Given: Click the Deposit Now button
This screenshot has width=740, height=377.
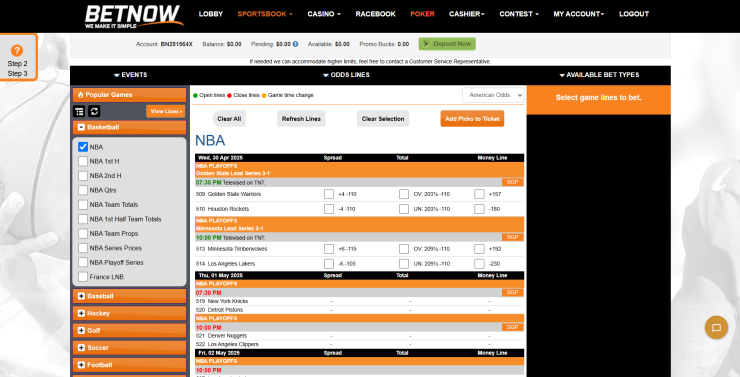Looking at the screenshot, I should pyautogui.click(x=447, y=44).
